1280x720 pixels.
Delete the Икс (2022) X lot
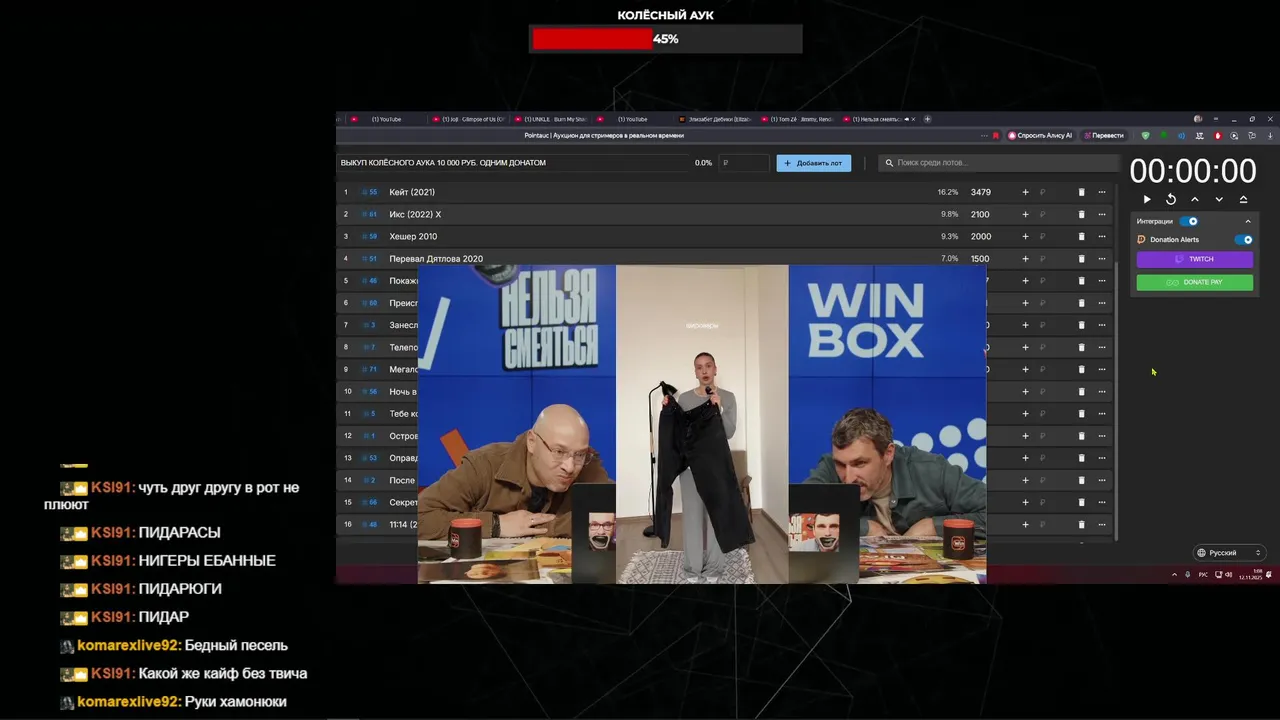tap(1081, 214)
